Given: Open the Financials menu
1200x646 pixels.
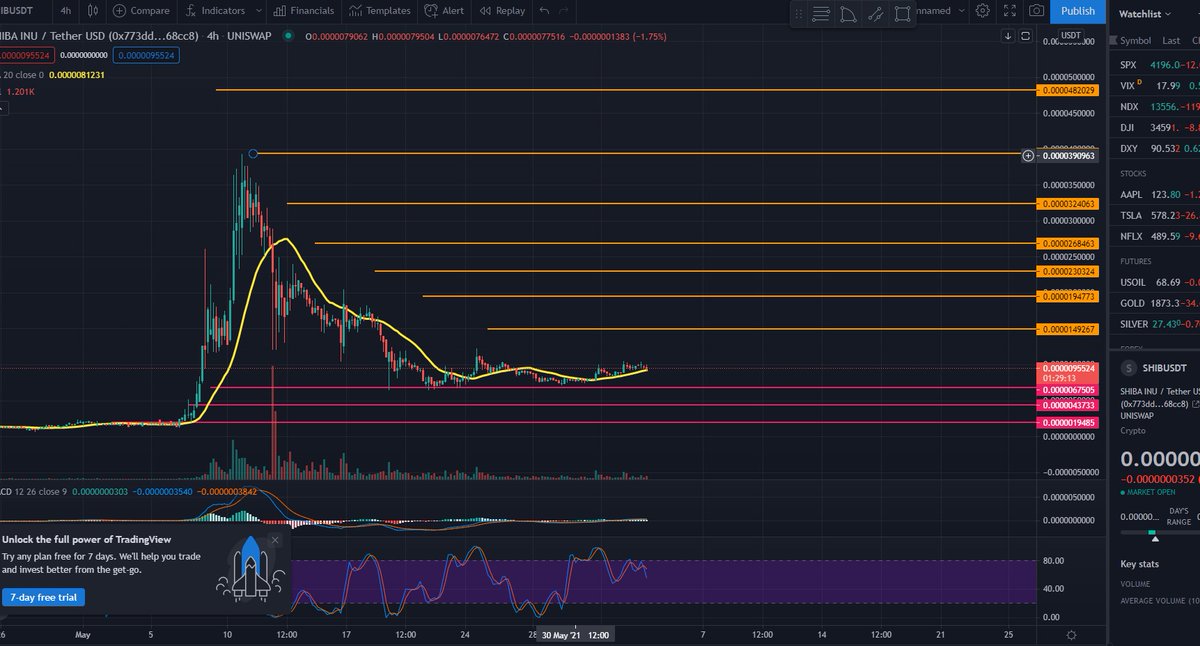Looking at the screenshot, I should click(302, 11).
